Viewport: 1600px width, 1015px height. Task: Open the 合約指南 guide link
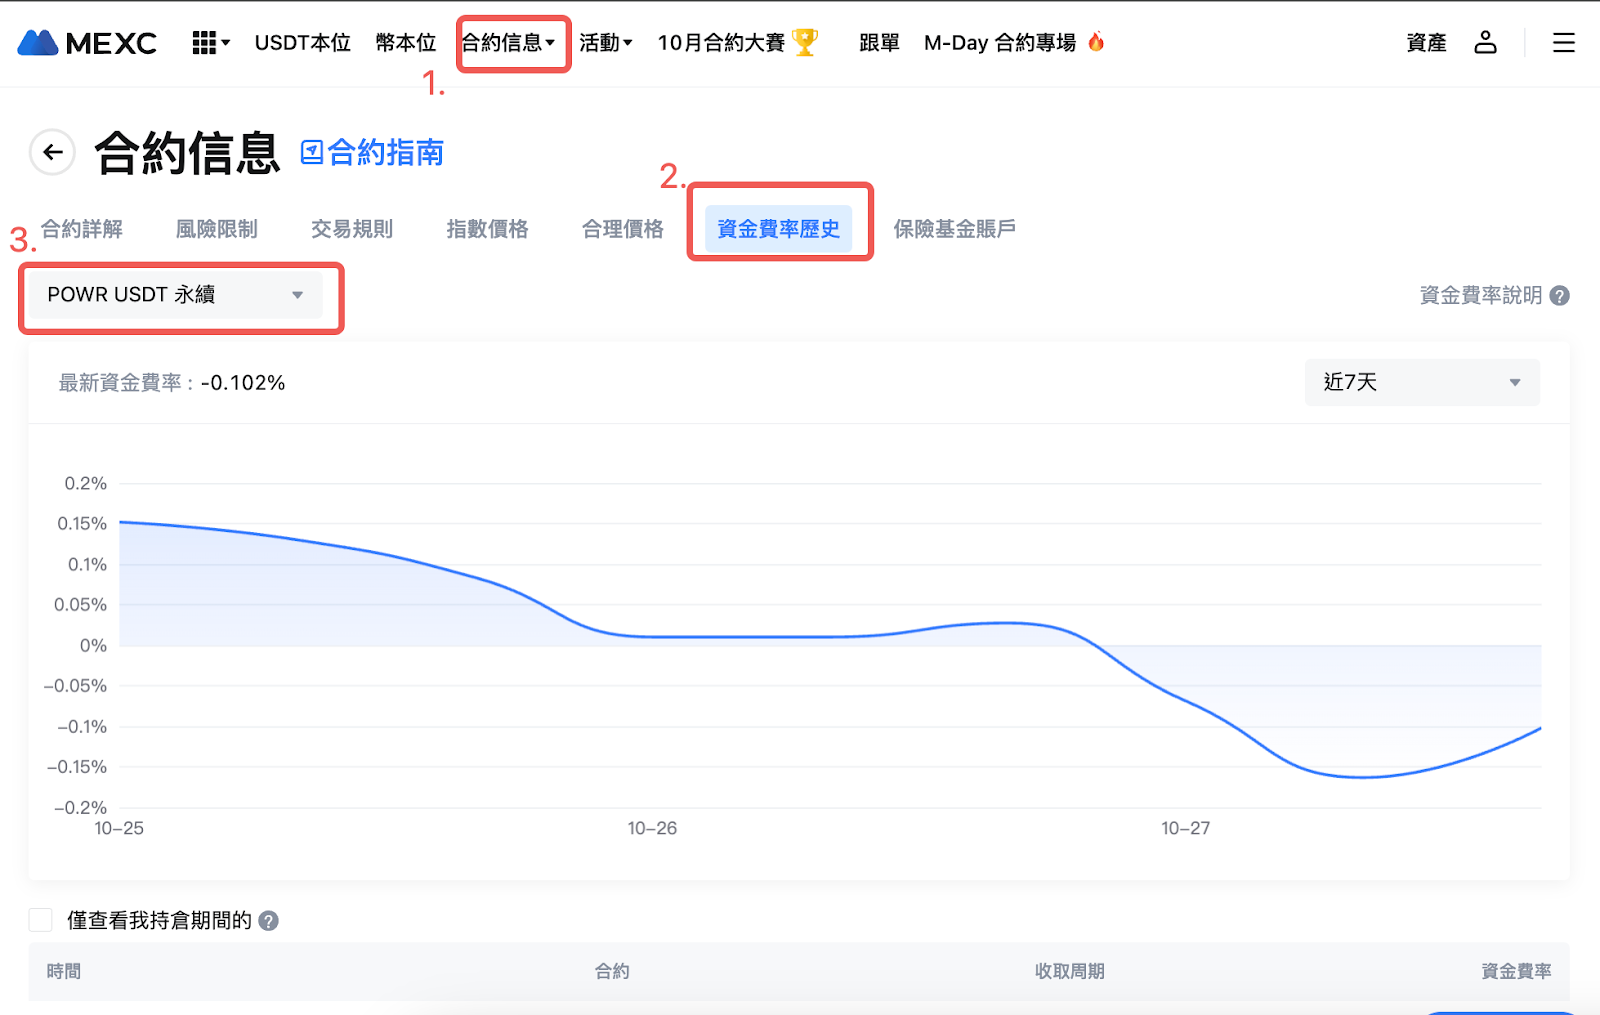(372, 153)
